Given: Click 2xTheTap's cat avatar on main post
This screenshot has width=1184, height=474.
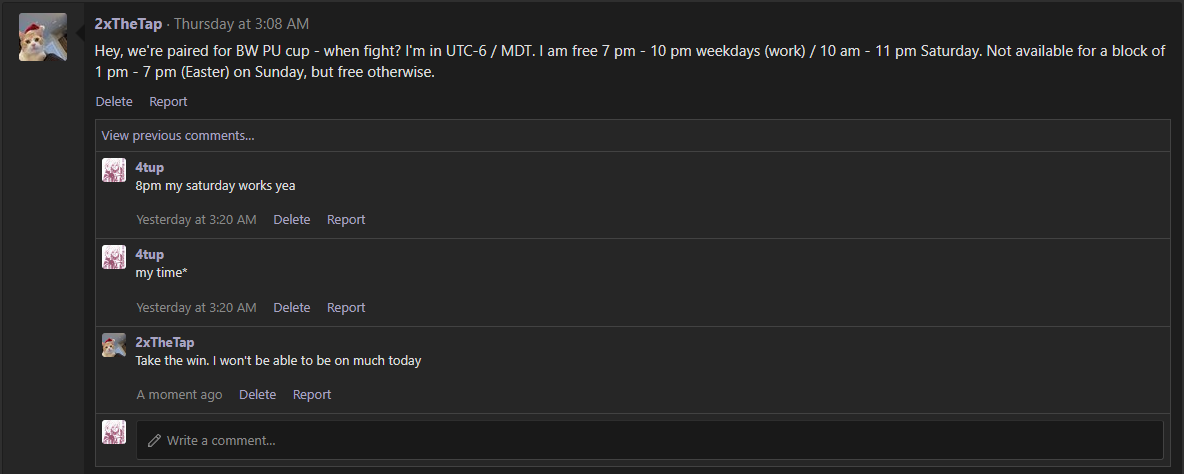Looking at the screenshot, I should pyautogui.click(x=43, y=37).
